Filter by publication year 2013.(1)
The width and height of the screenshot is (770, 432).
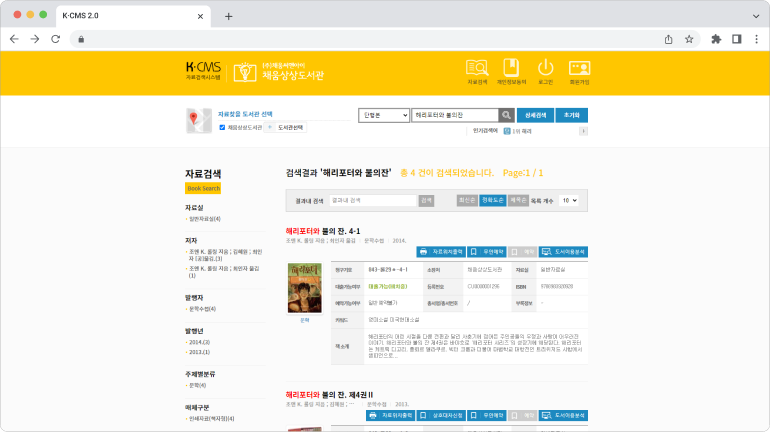pyautogui.click(x=199, y=352)
